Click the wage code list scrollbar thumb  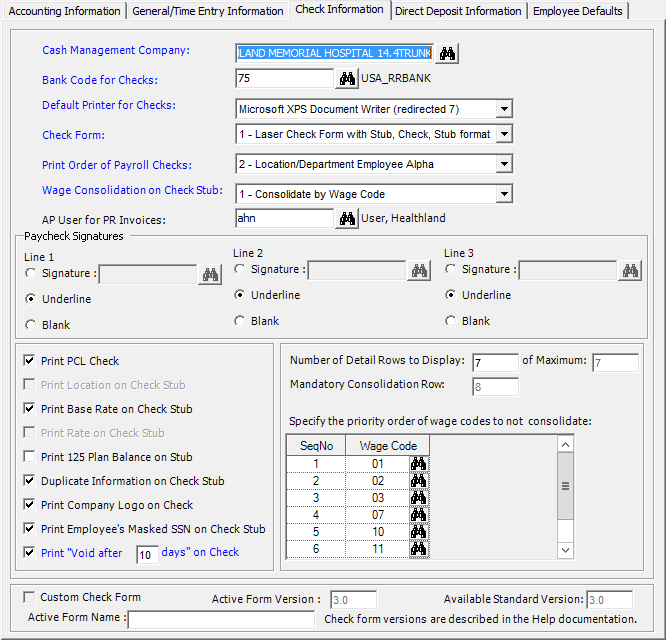pos(565,486)
